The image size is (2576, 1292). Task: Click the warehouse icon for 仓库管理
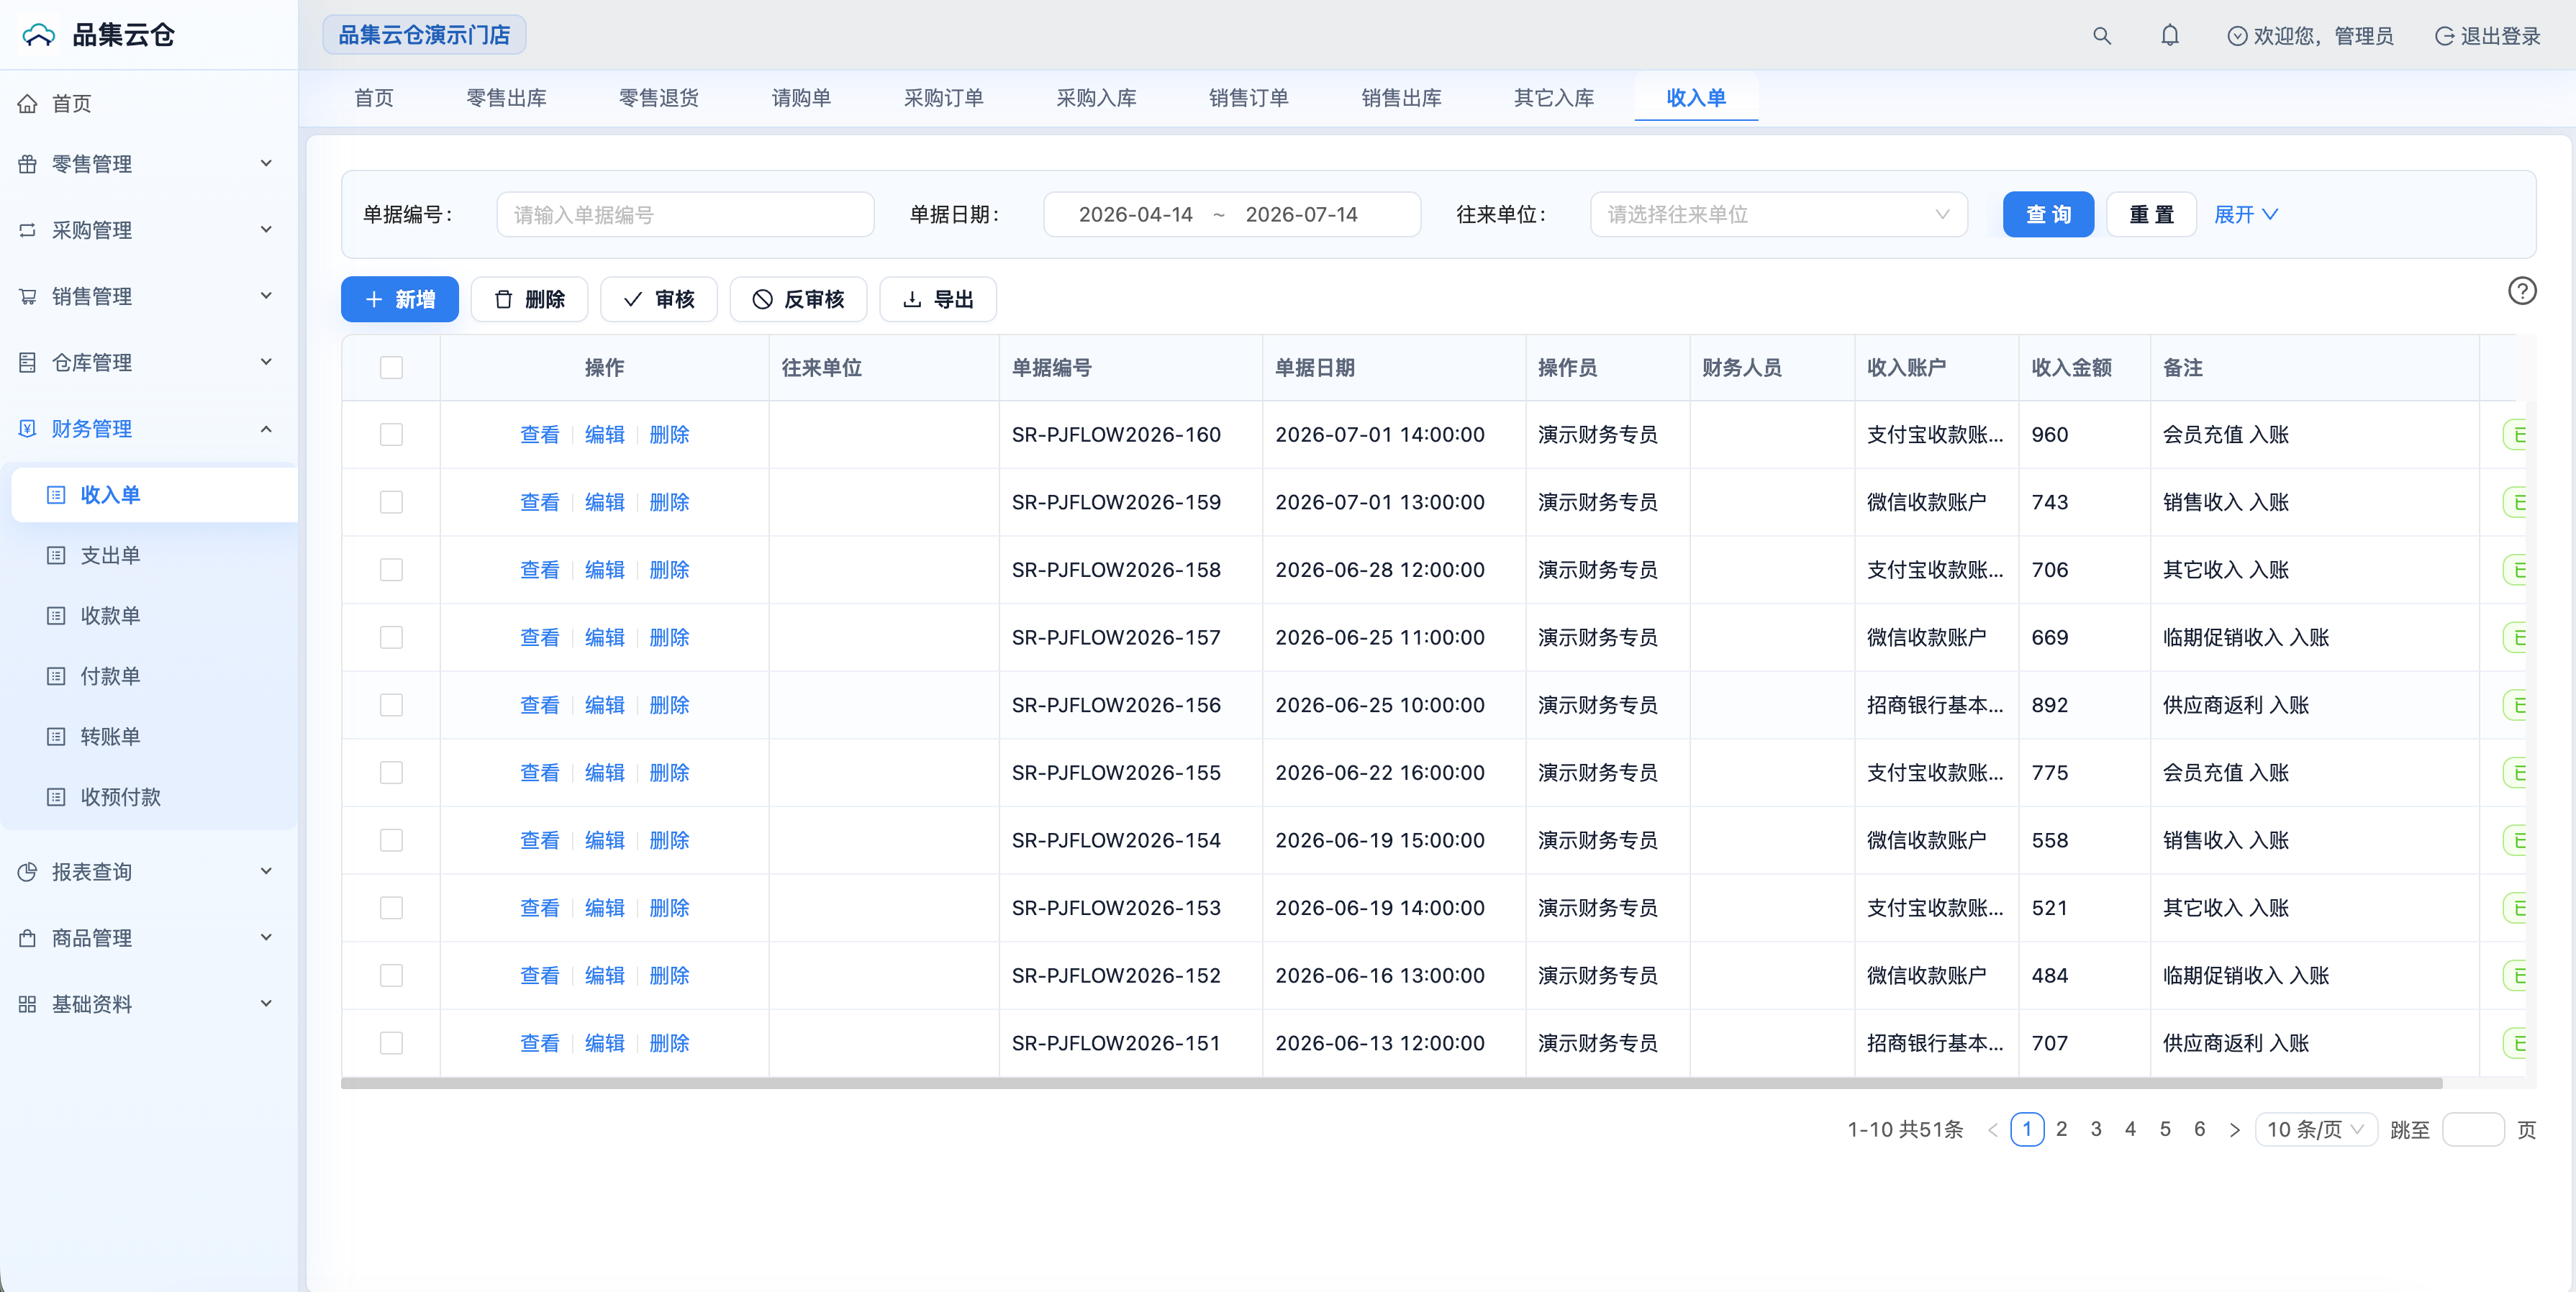28,362
